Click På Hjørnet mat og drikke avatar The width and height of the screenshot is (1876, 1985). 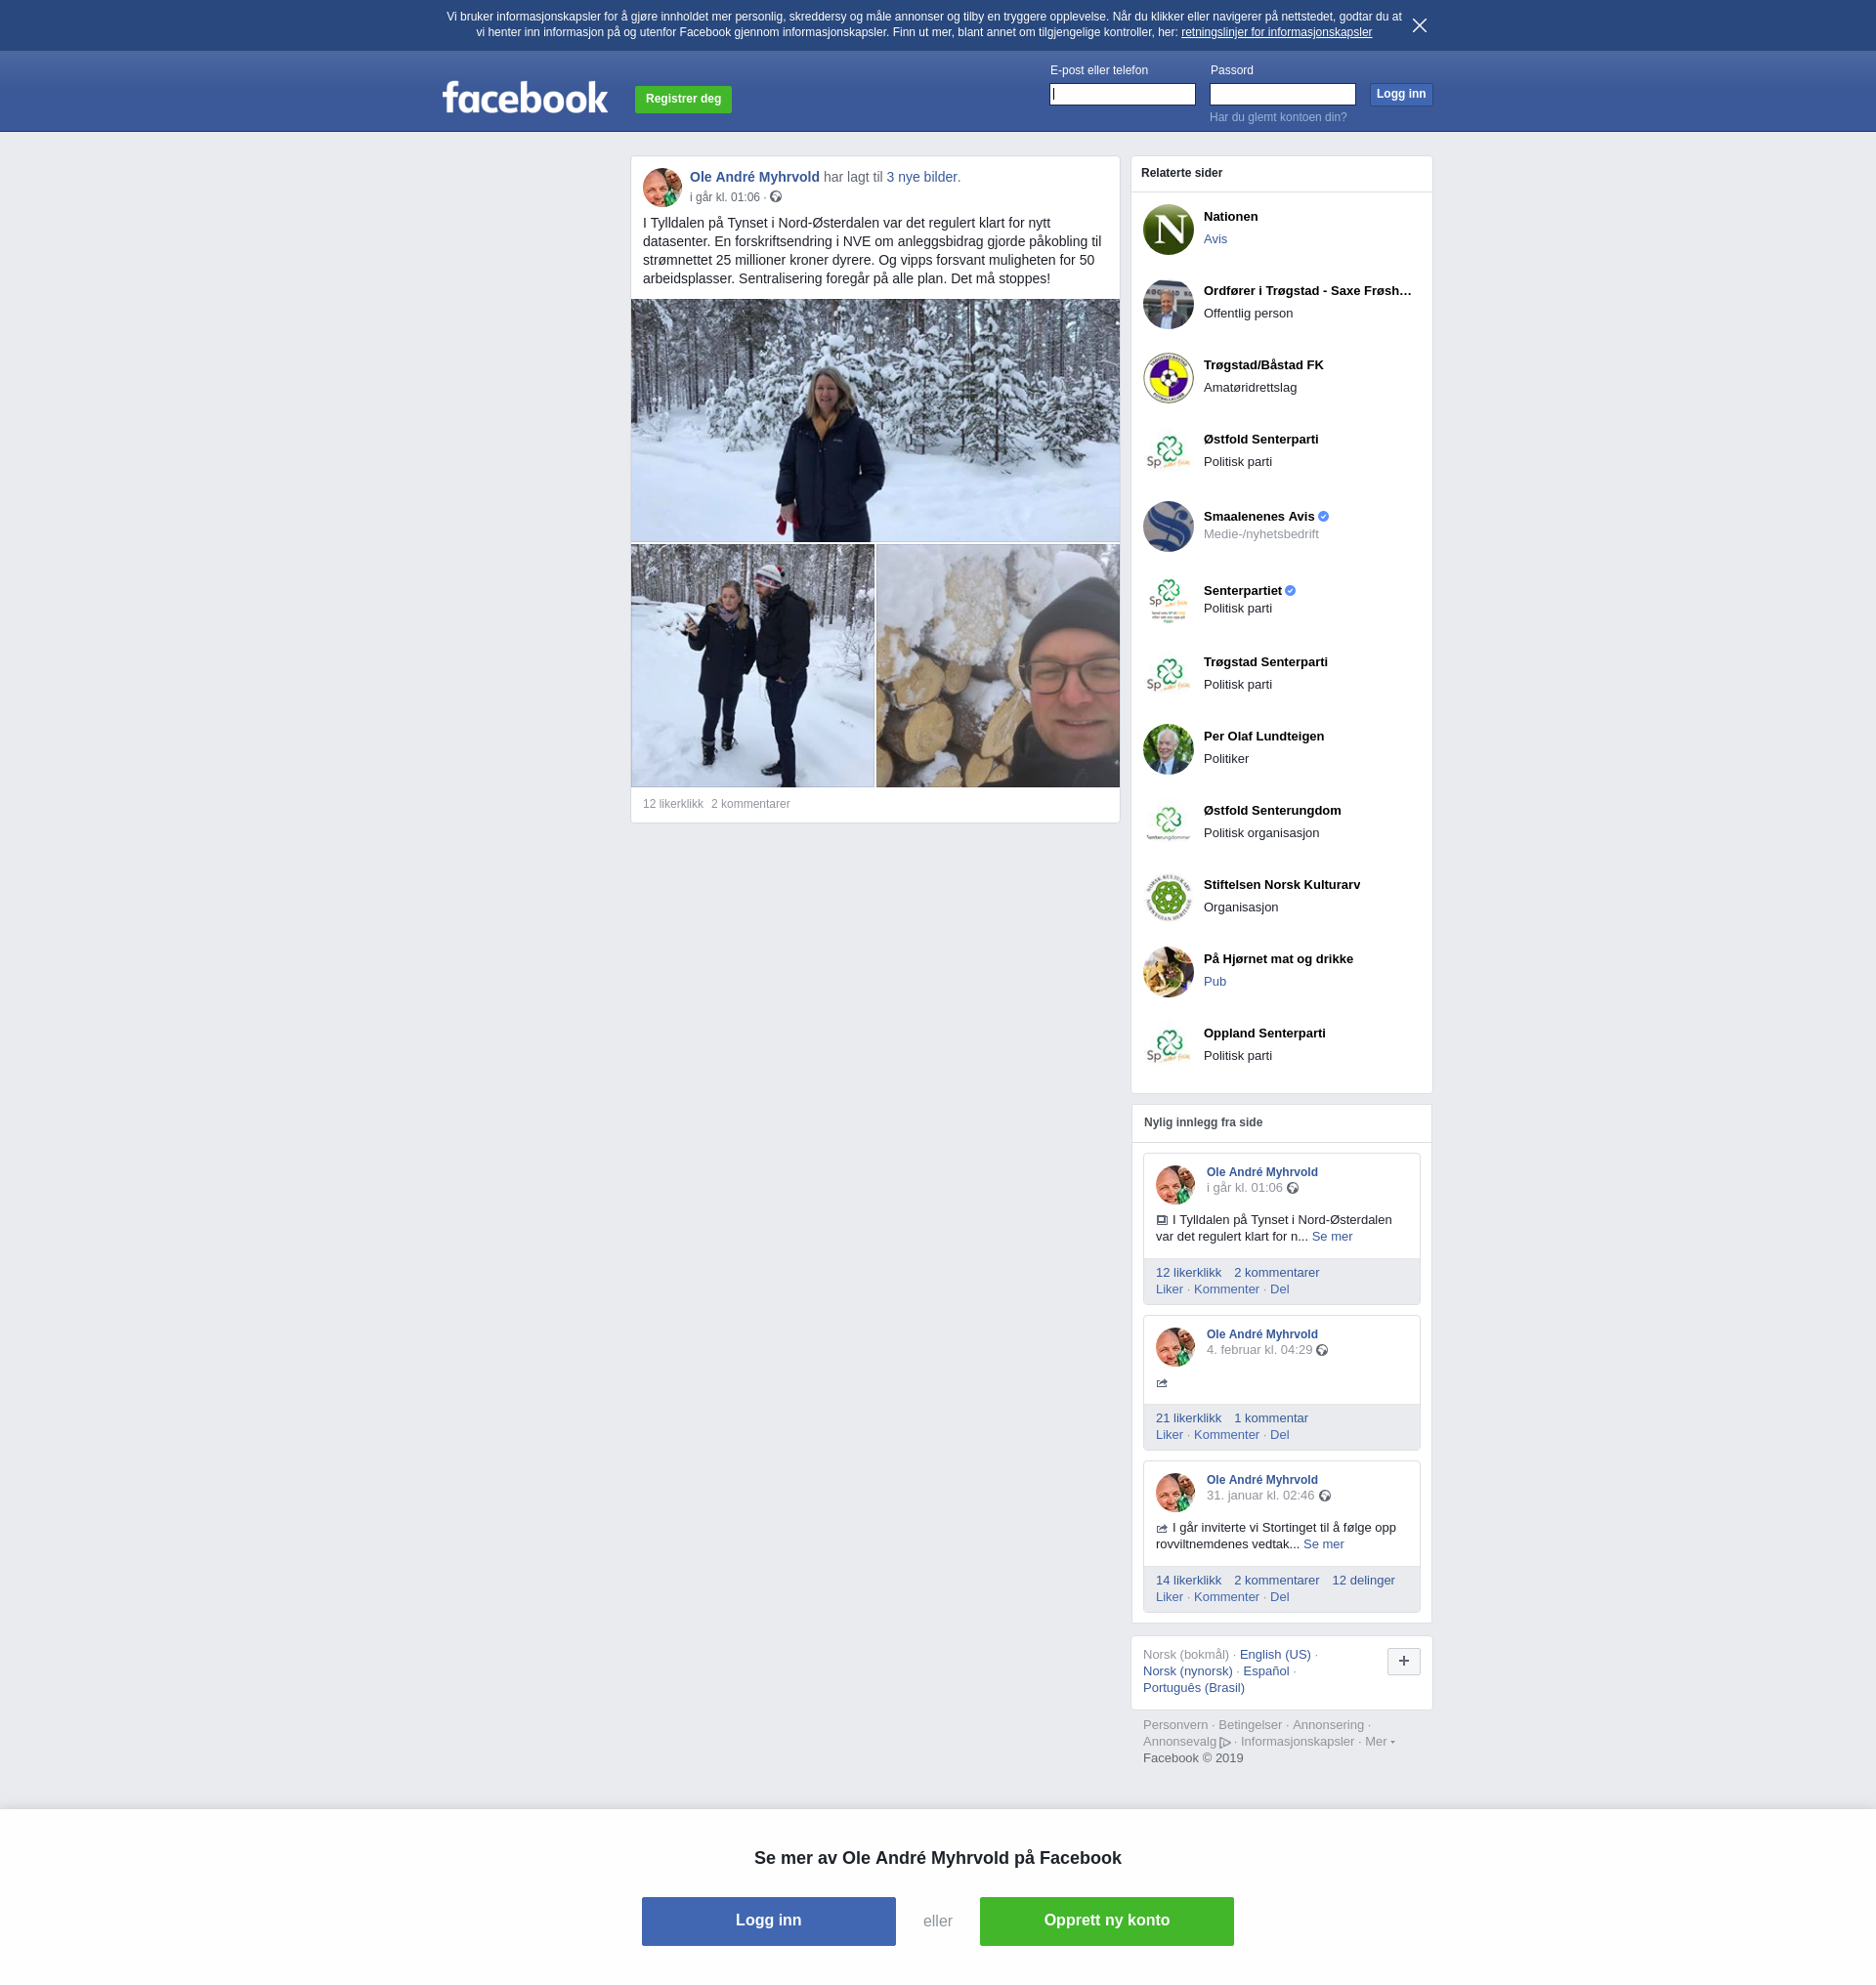click(1168, 972)
